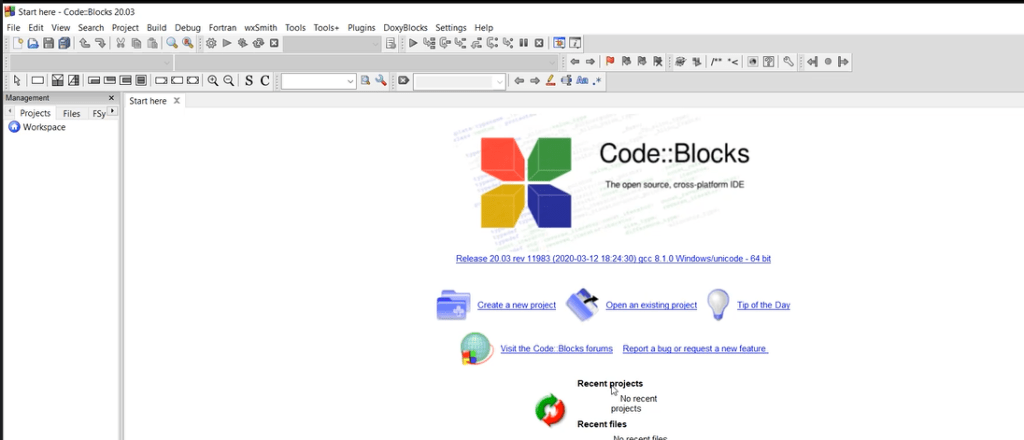The image size is (1024, 440).
Task: Open the build target dropdown
Action: (x=332, y=43)
